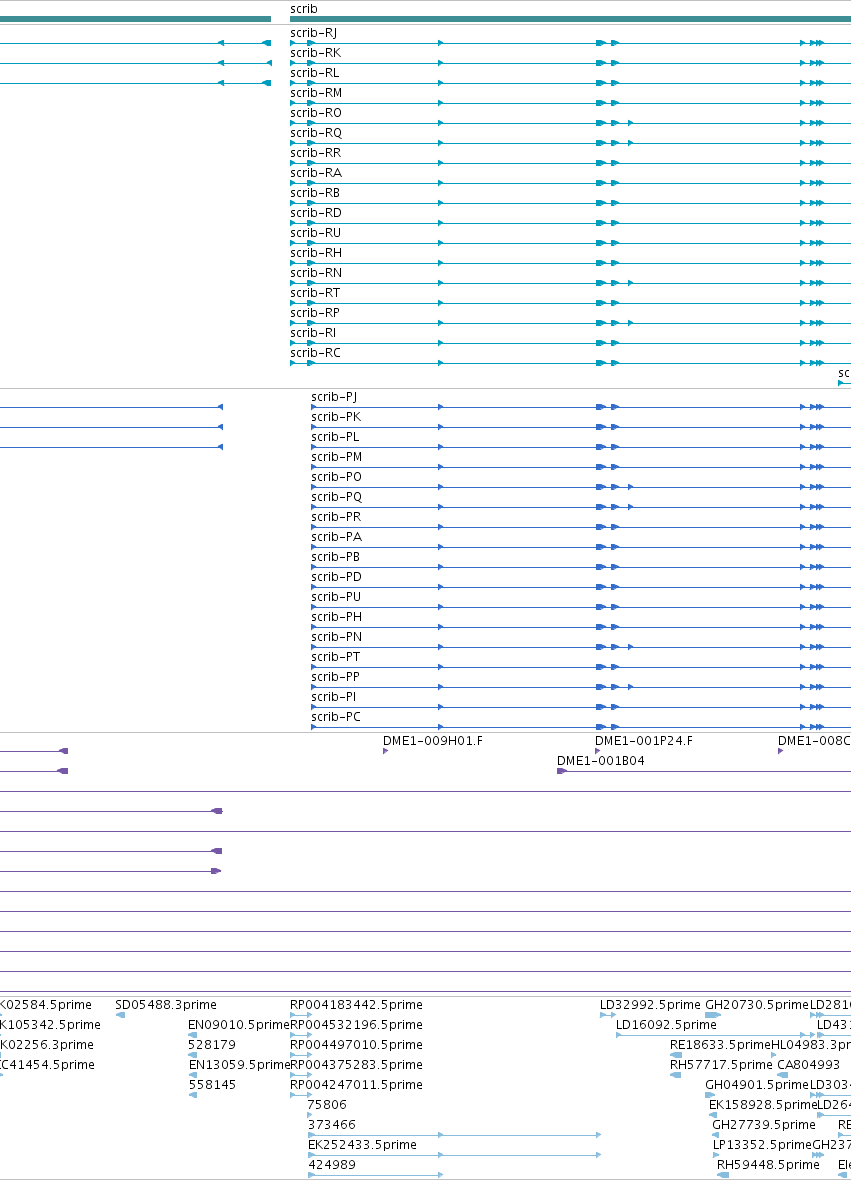Select the scrib-RK transcript label
The height and width of the screenshot is (1180, 851).
pyautogui.click(x=315, y=53)
